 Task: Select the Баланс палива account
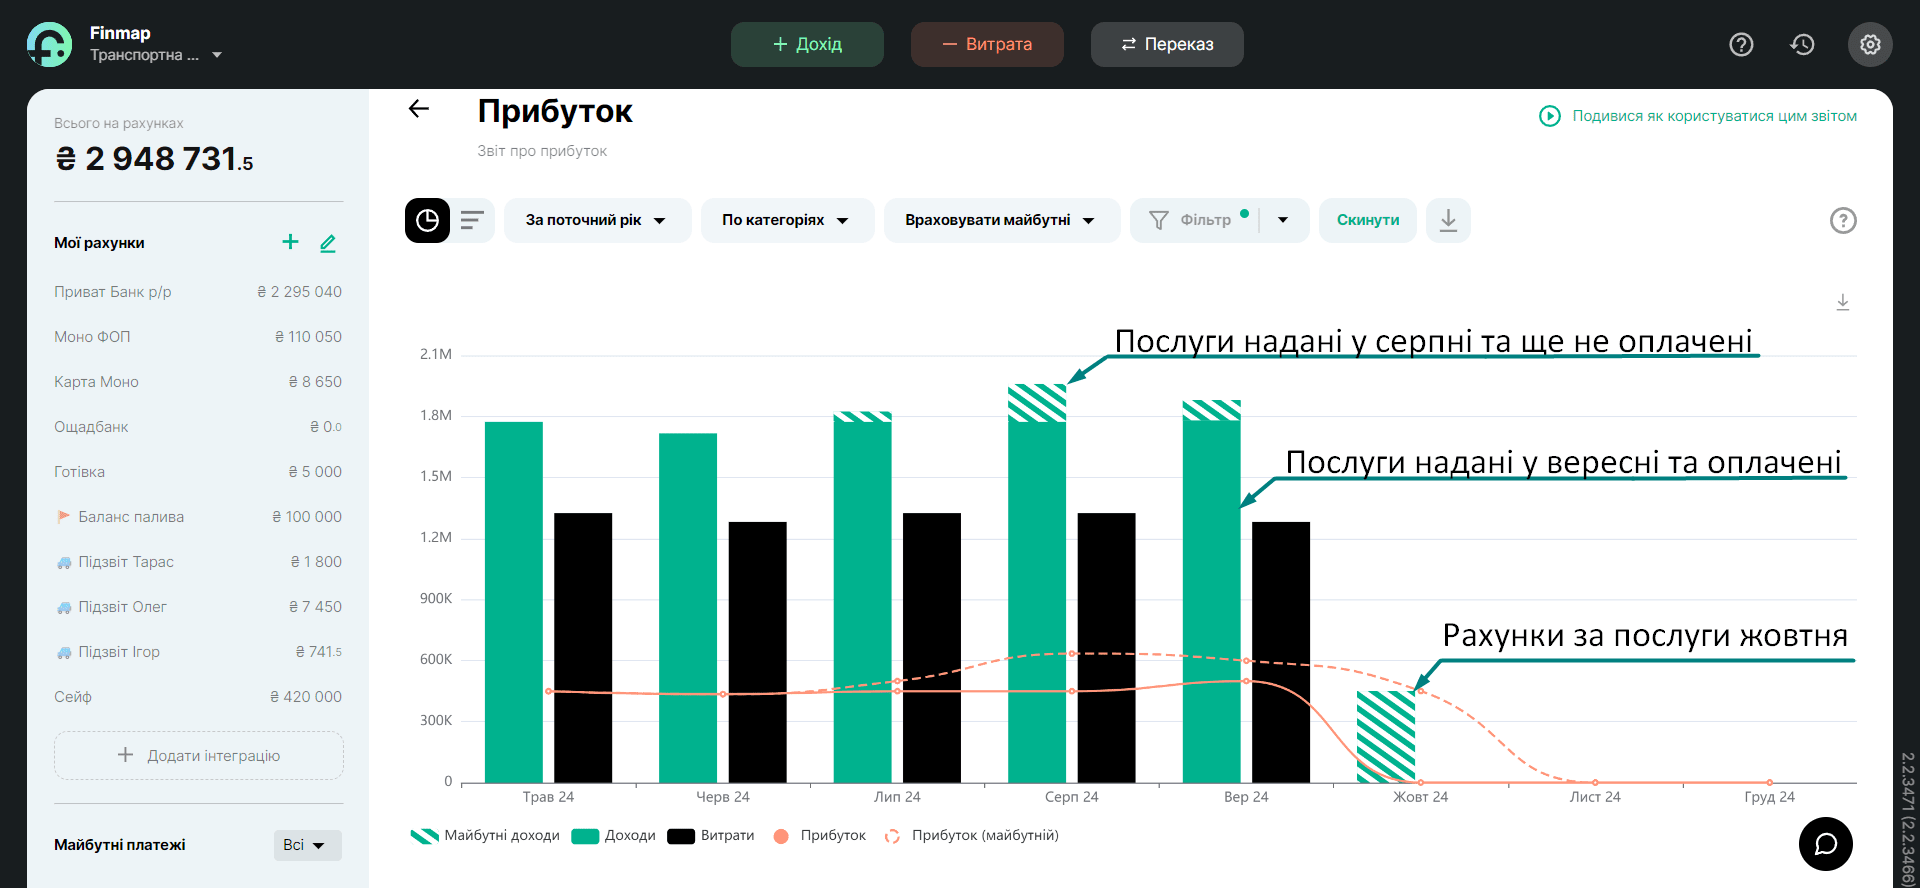pyautogui.click(x=198, y=517)
